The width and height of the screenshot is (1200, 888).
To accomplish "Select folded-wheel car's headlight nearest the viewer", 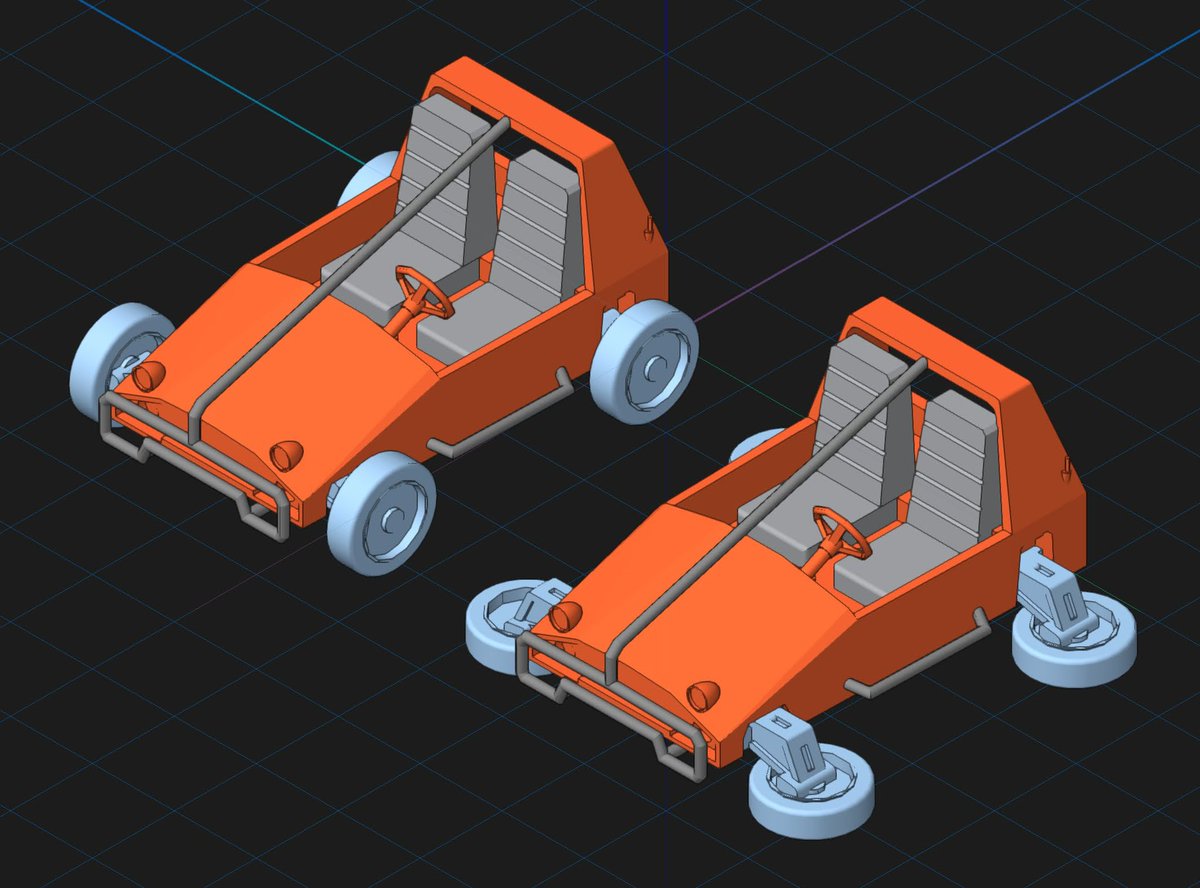I will (704, 695).
